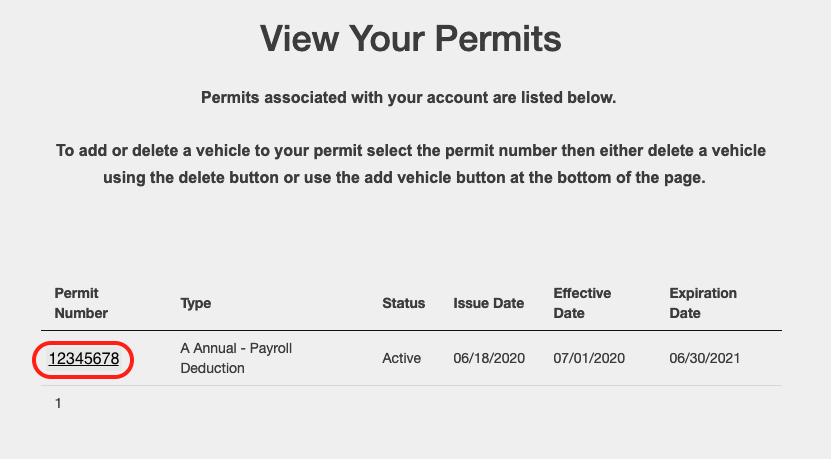The width and height of the screenshot is (831, 459).
Task: Select the Effective Date column header
Action: (582, 303)
